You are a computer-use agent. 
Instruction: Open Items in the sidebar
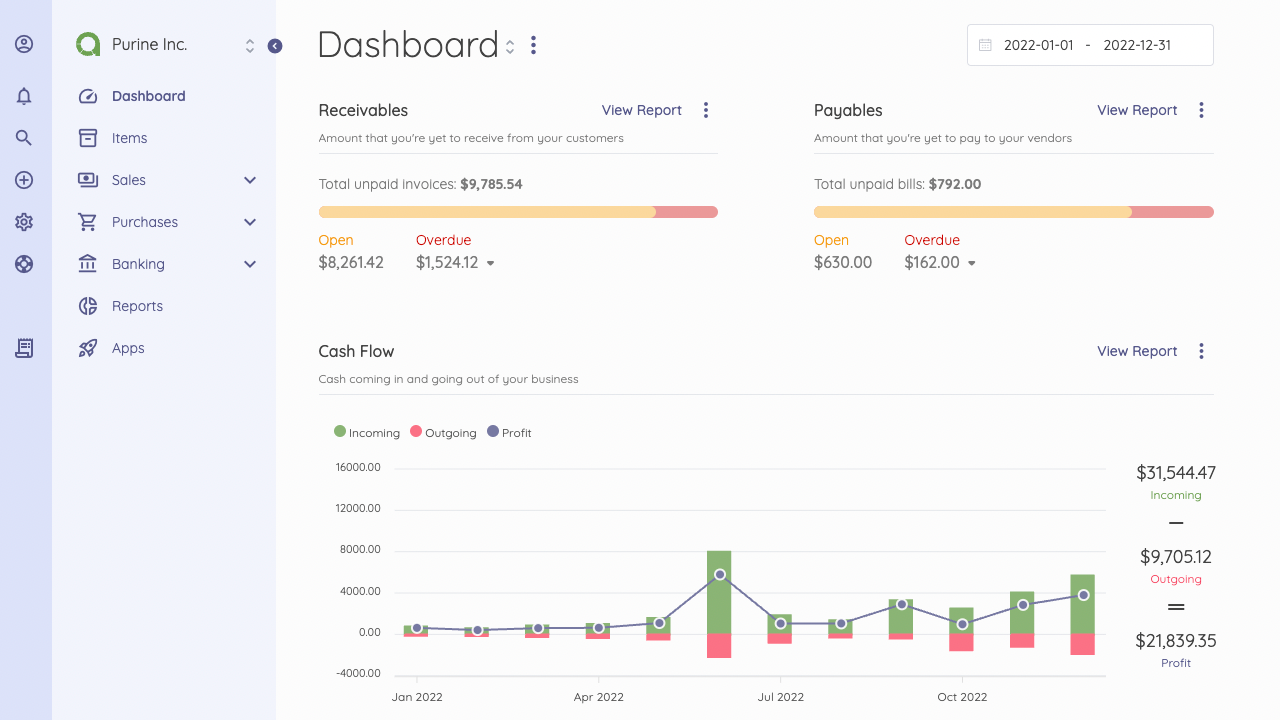(129, 138)
